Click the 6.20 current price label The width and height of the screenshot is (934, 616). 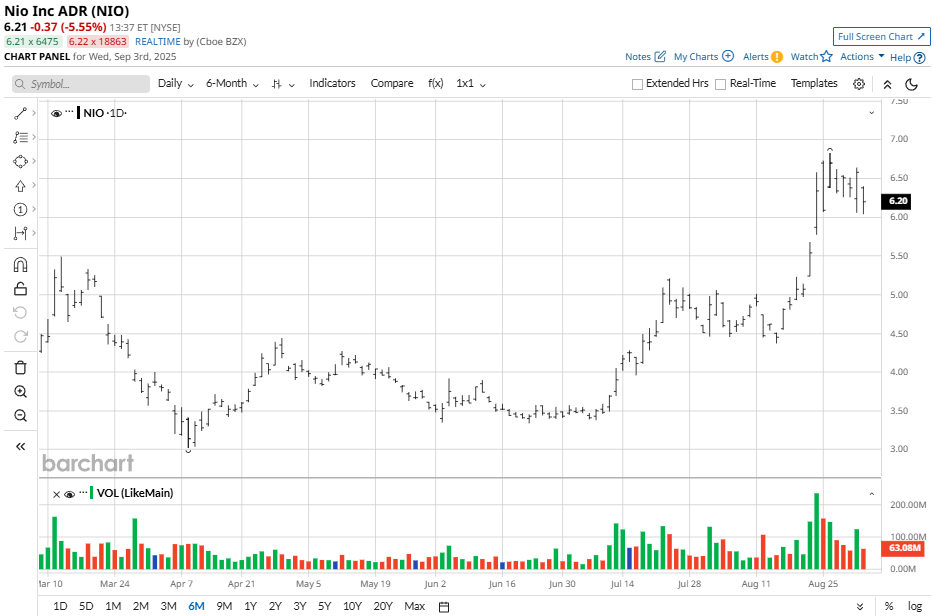[x=896, y=201]
